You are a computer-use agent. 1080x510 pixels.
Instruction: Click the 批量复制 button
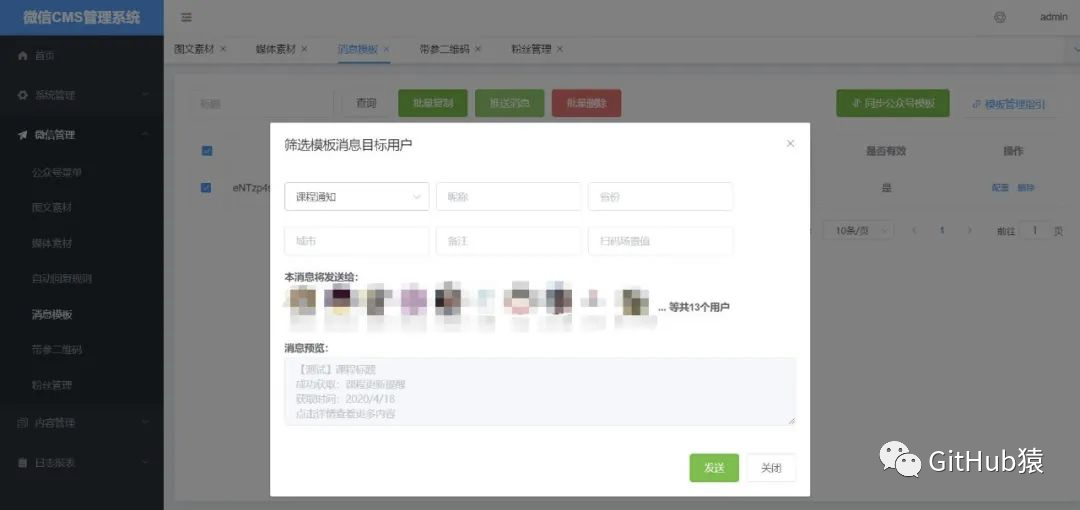click(x=433, y=103)
